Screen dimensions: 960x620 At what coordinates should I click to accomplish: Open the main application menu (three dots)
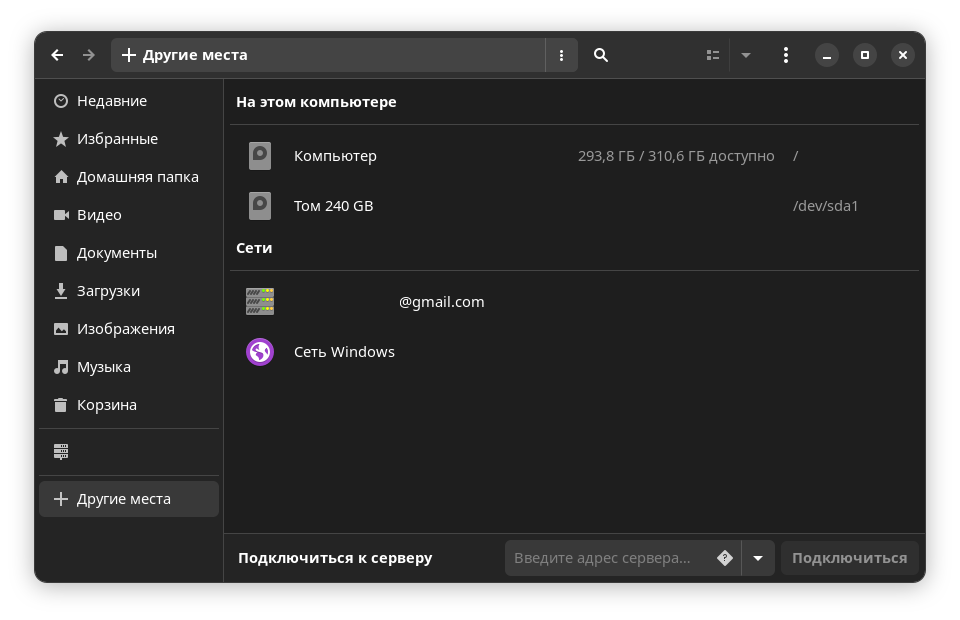[x=786, y=55]
